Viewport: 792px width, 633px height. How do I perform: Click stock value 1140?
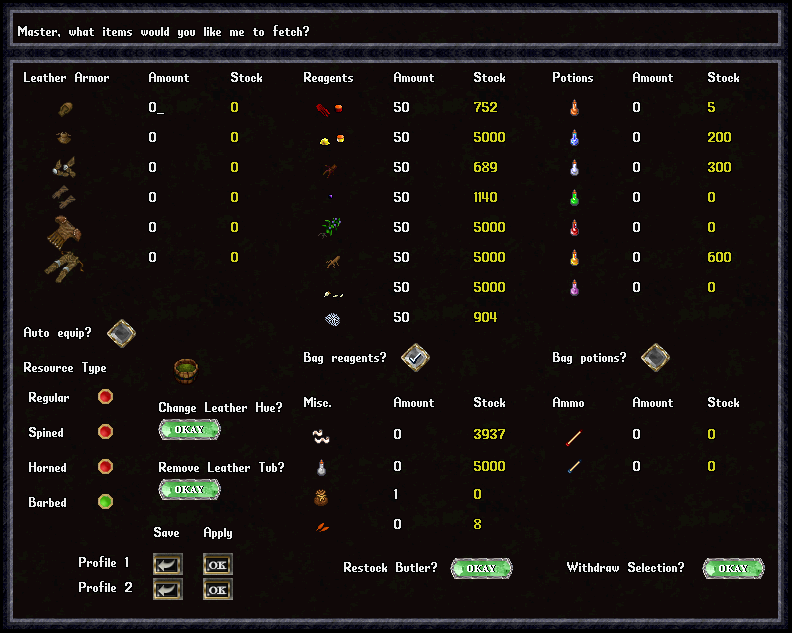(485, 198)
